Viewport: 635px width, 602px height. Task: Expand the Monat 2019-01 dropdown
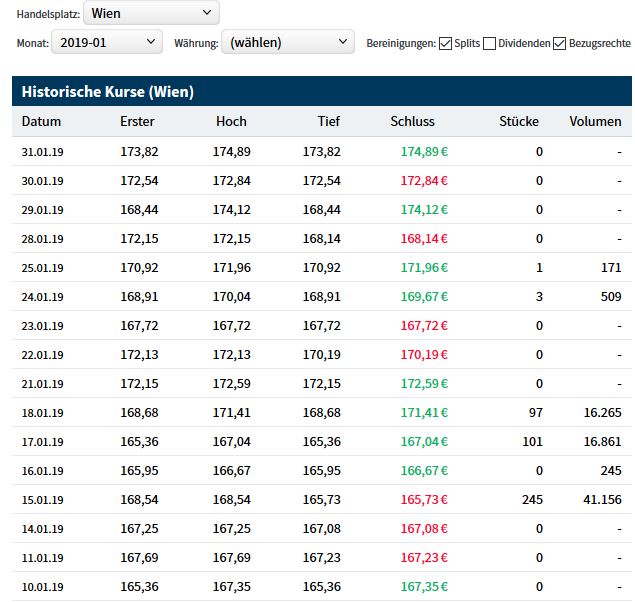tap(107, 42)
